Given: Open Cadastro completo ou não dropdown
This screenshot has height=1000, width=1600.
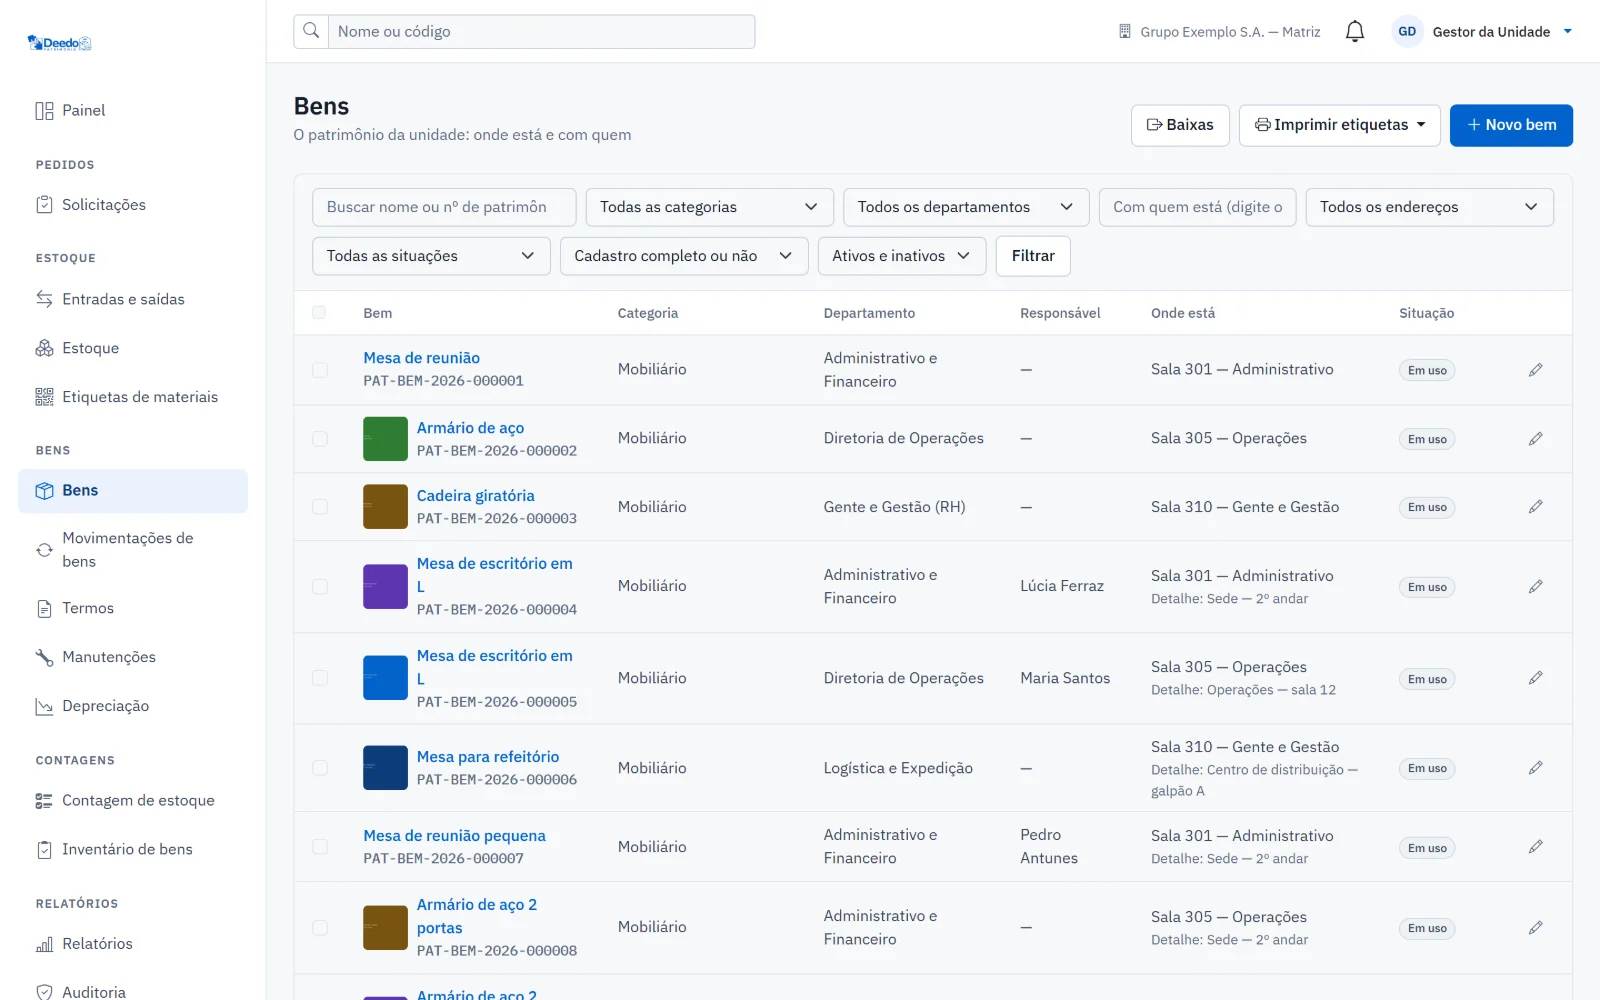Looking at the screenshot, I should point(684,256).
